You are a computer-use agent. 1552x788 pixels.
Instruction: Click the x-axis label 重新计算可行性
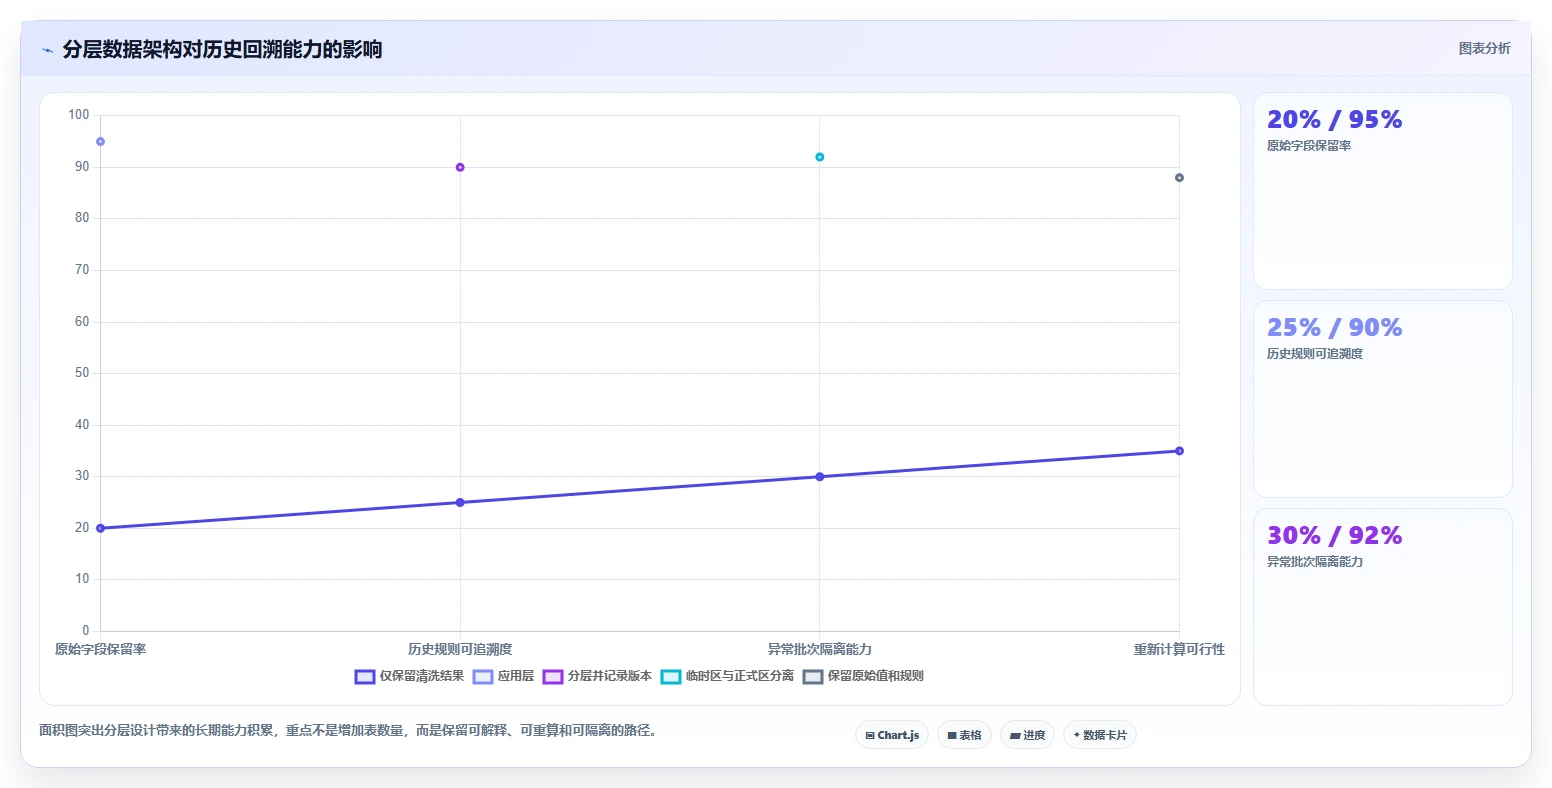click(x=1179, y=650)
